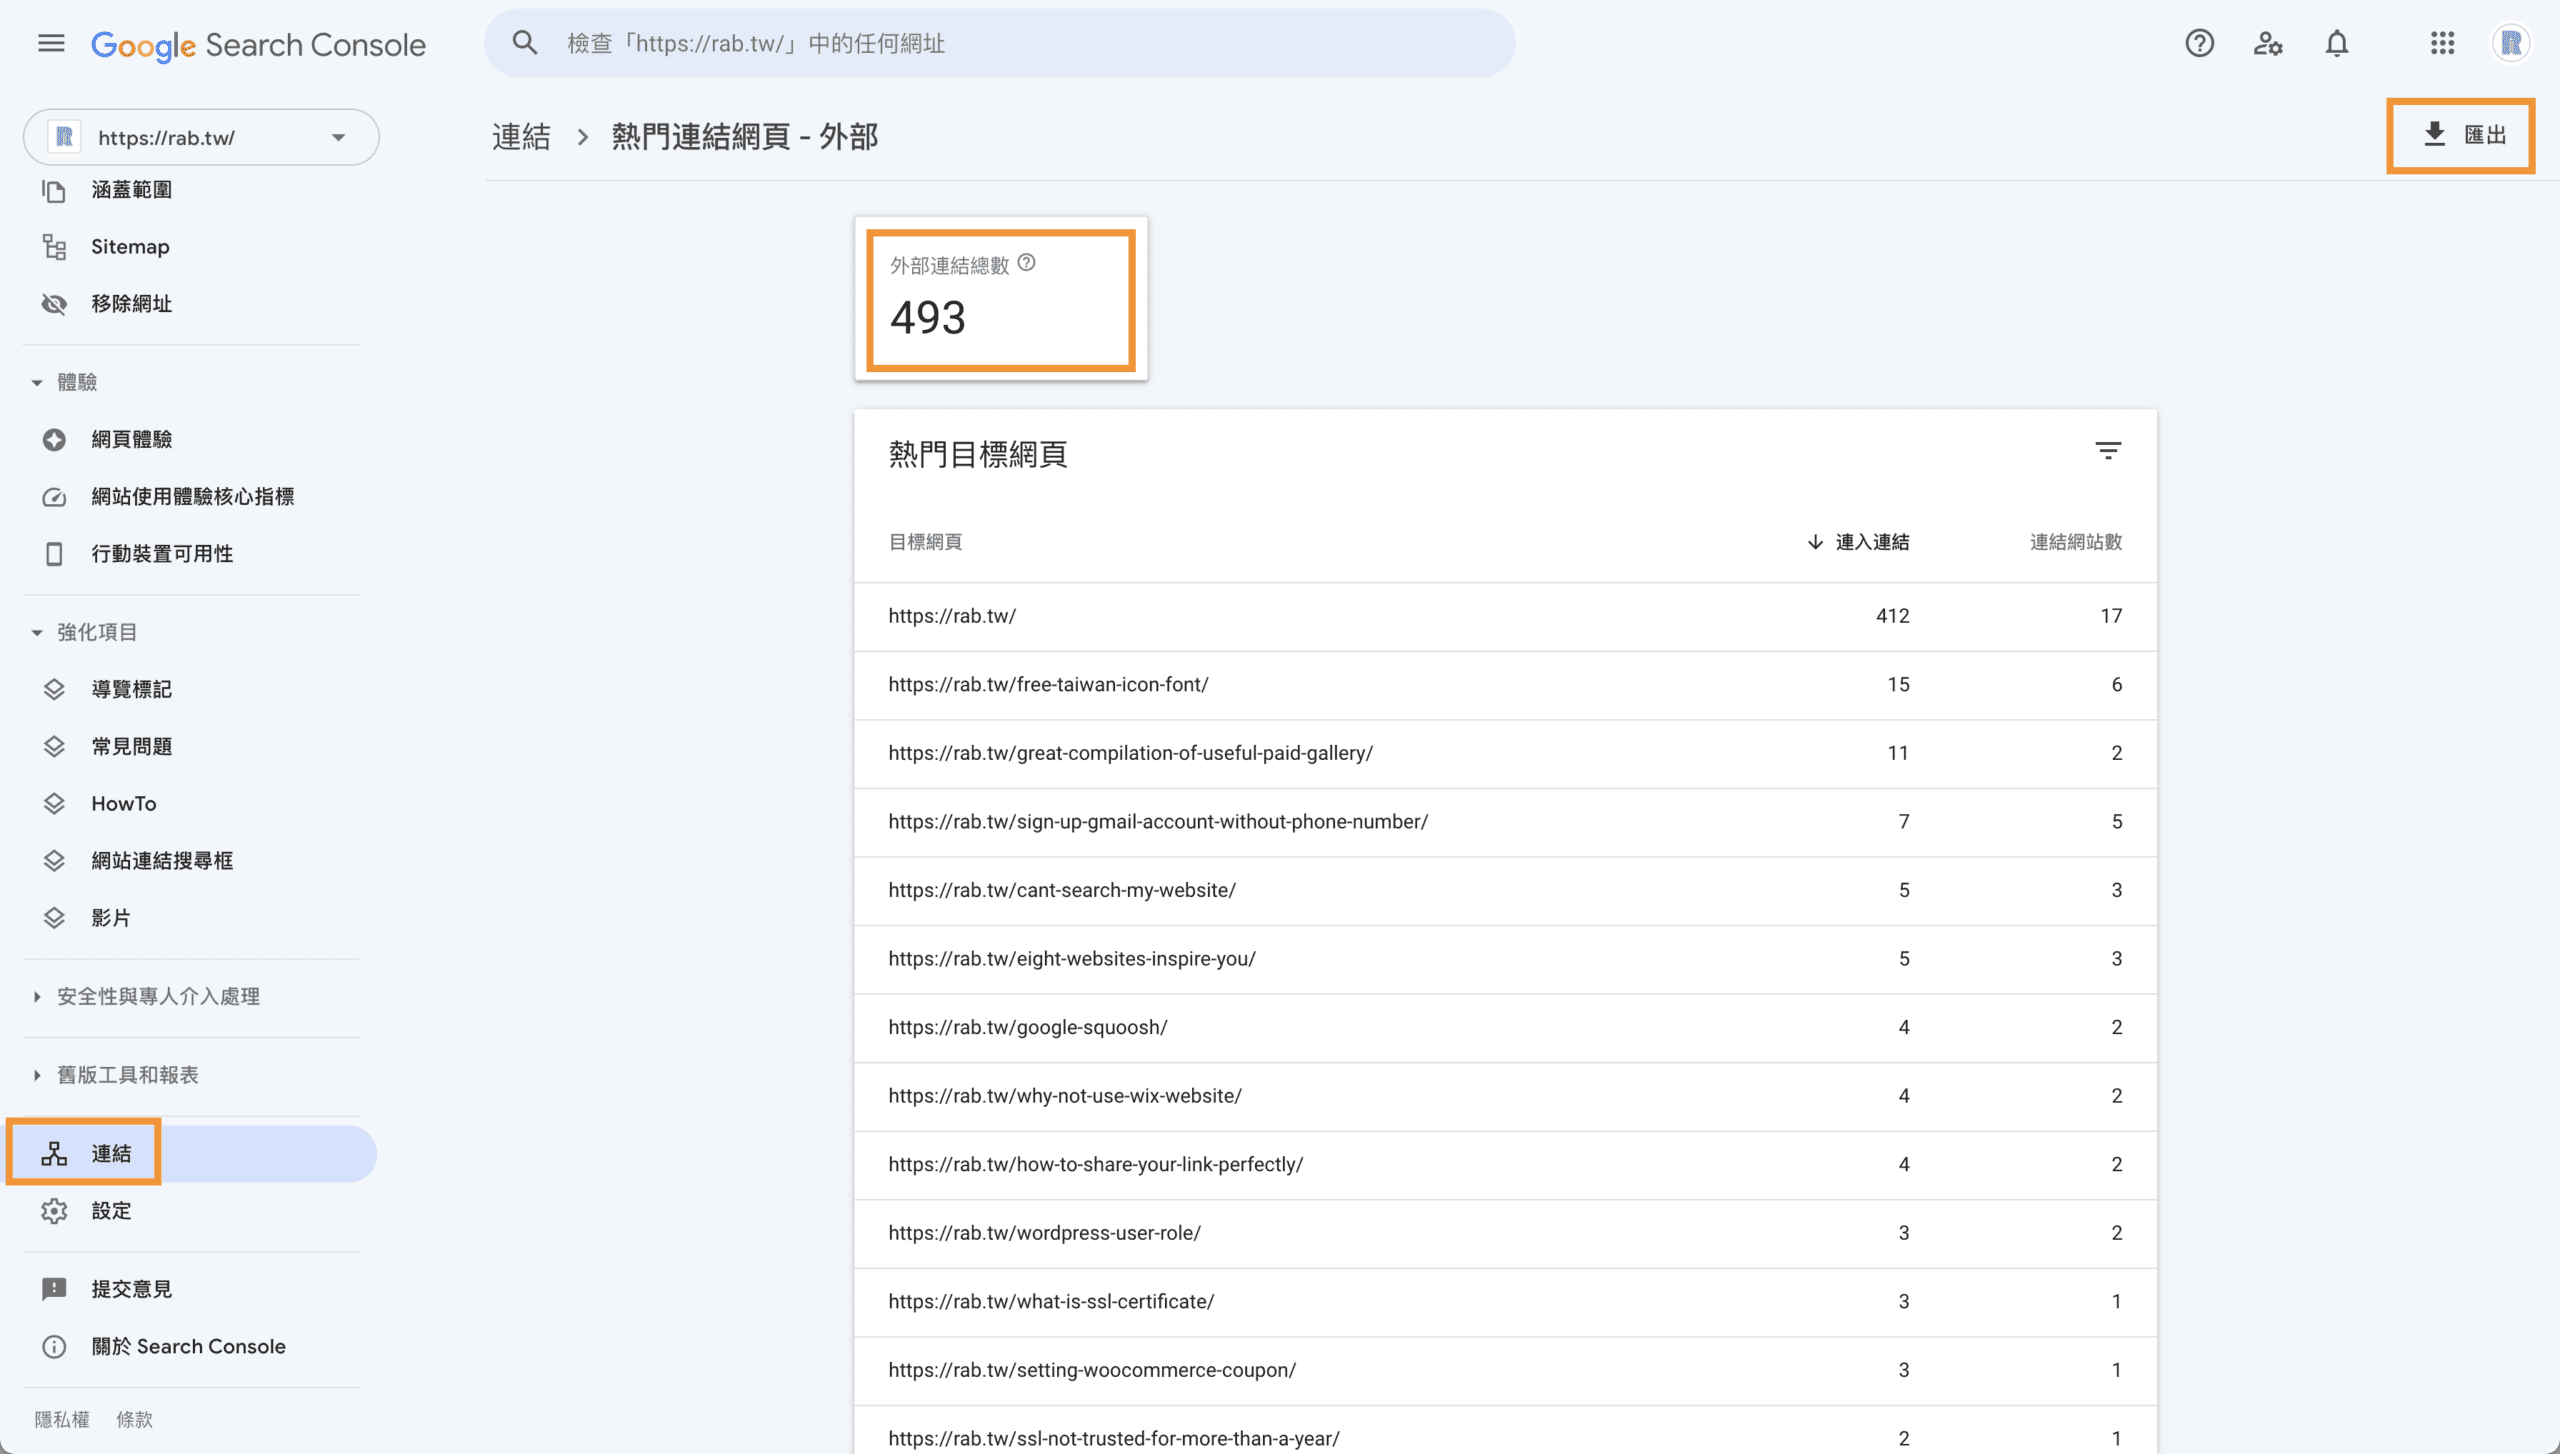The height and width of the screenshot is (1454, 2560).
Task: Sort by 連入連結 column header
Action: tap(1870, 542)
